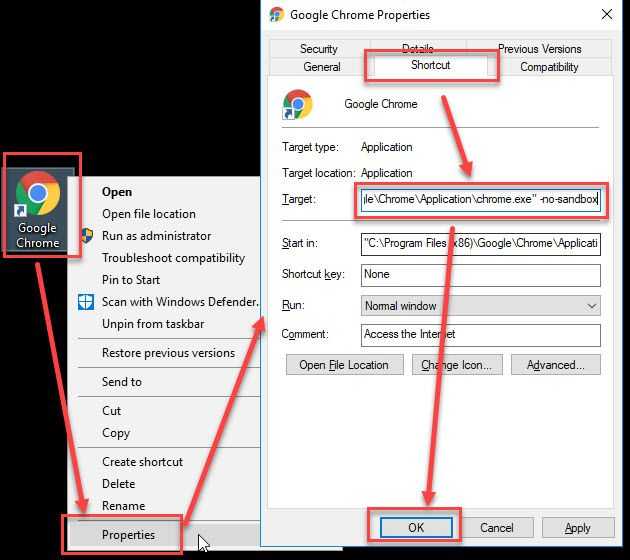Screen dimensions: 630x560
Task: Confirm with the OK button
Action: click(416, 527)
